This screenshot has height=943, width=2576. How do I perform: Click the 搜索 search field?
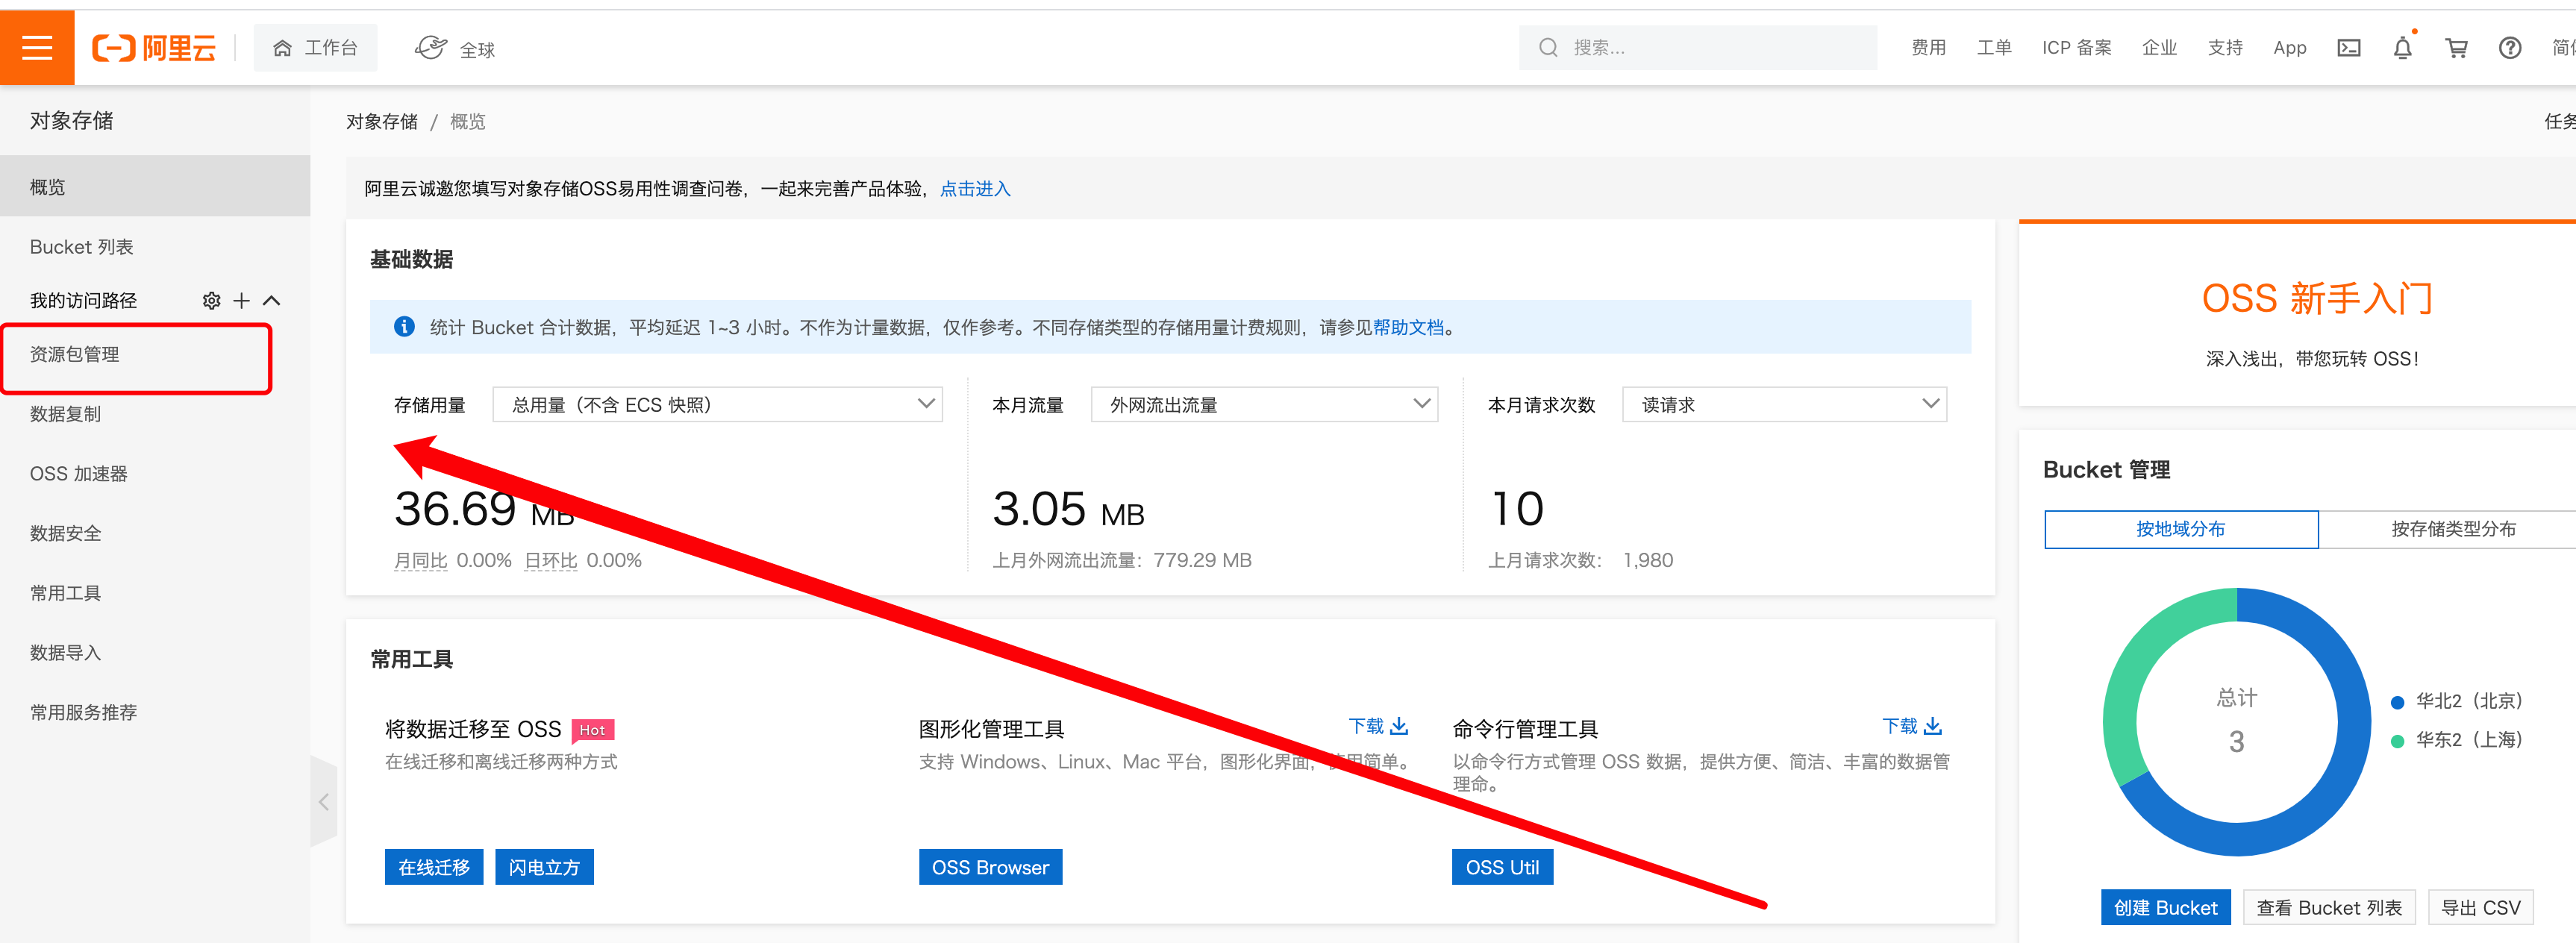[1697, 48]
